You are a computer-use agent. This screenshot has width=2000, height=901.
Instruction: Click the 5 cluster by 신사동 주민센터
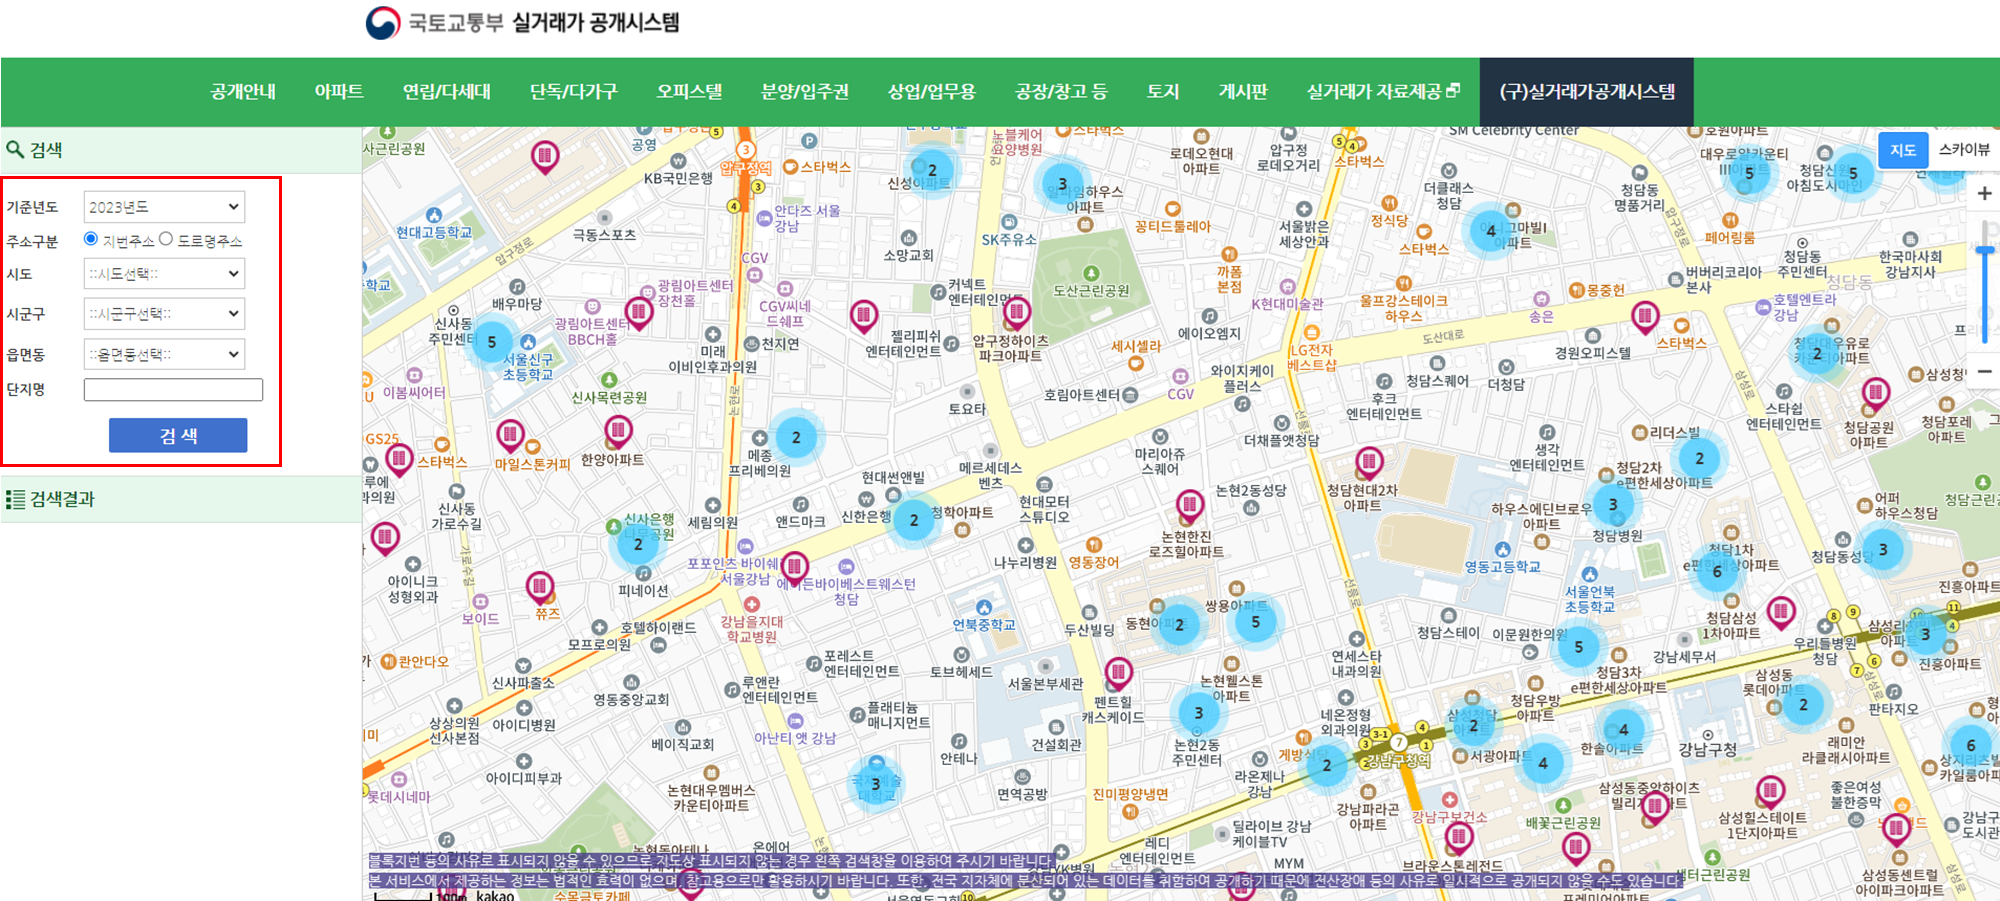pyautogui.click(x=492, y=342)
